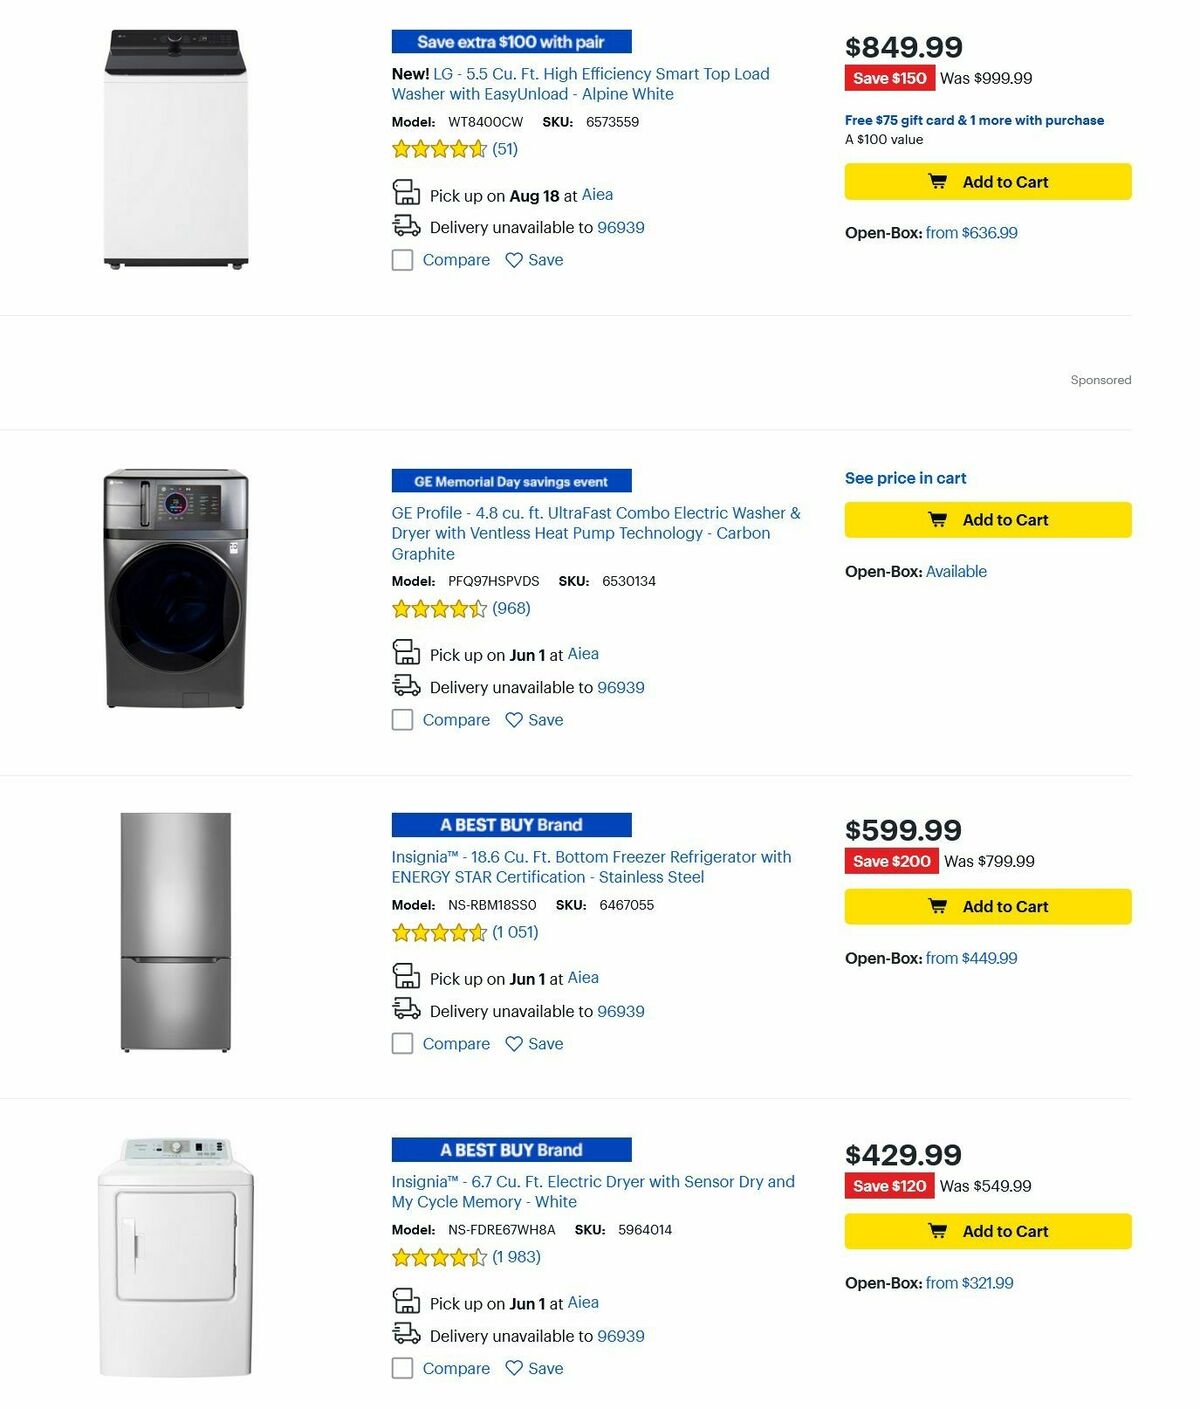Open the Open-Box from $636.99 link

coord(970,232)
